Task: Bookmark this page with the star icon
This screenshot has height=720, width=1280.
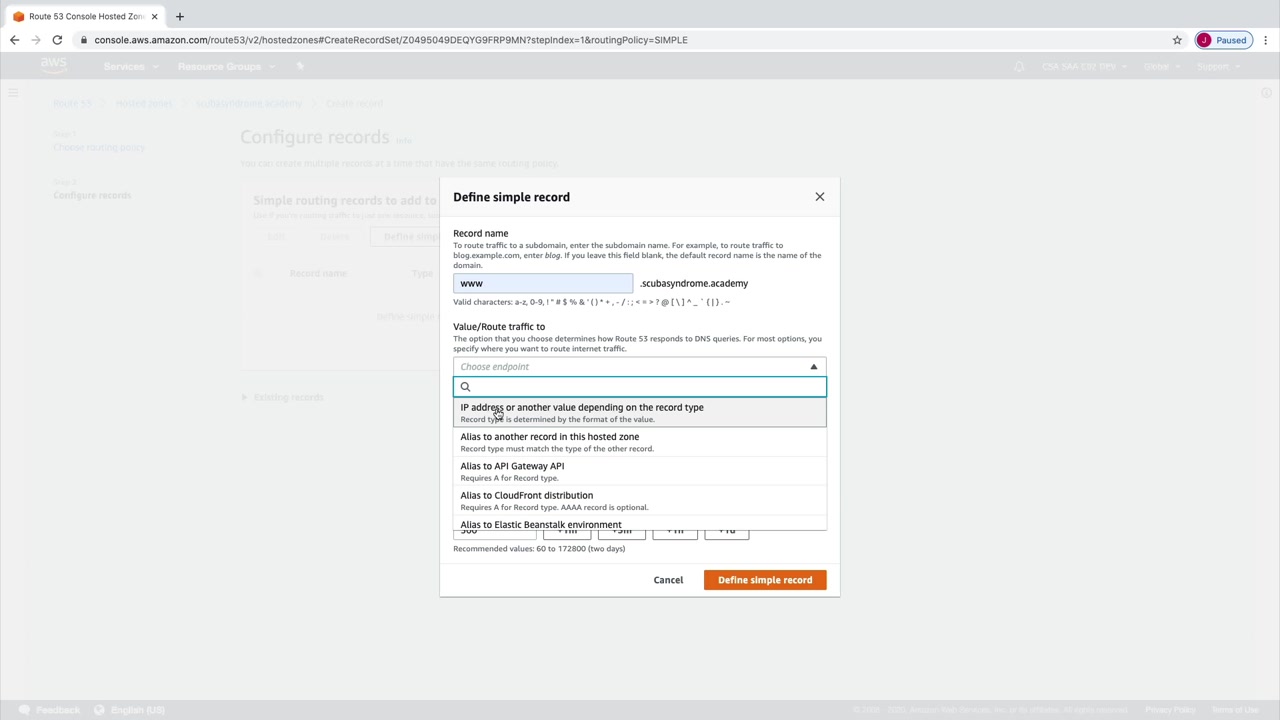Action: click(x=1177, y=40)
